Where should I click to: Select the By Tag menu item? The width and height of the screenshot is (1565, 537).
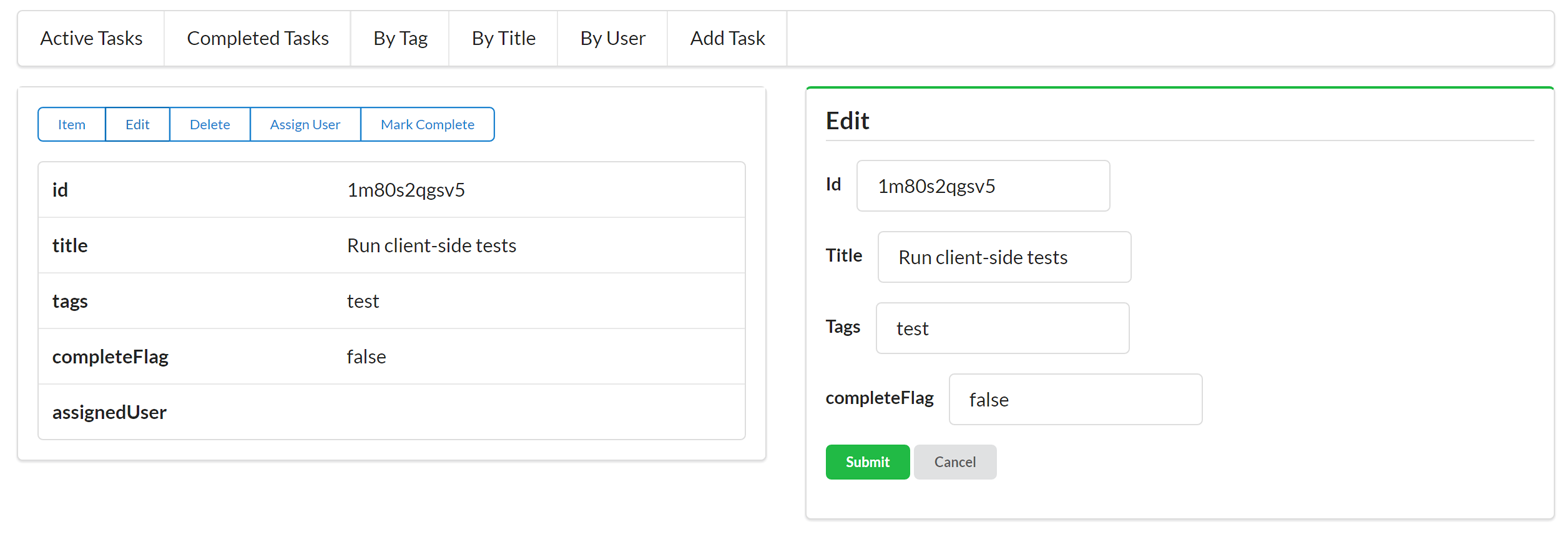[400, 39]
